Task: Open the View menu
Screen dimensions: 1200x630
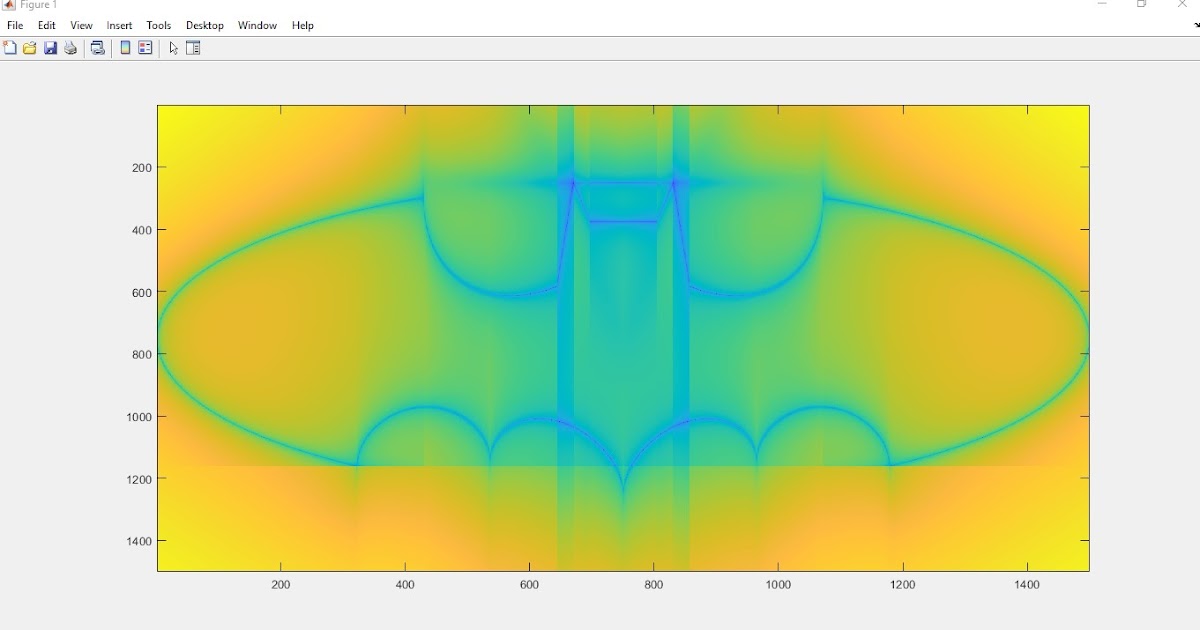Action: [x=80, y=25]
